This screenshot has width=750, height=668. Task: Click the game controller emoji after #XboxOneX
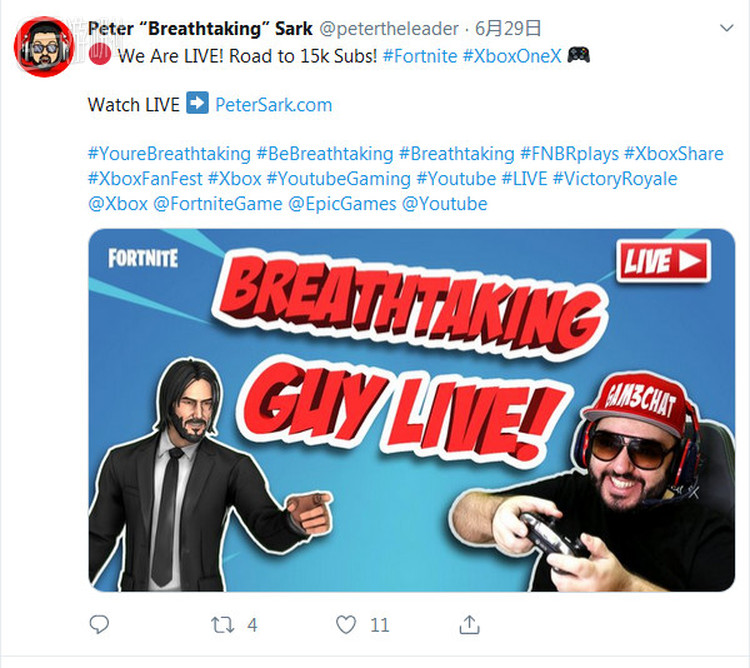tap(578, 55)
